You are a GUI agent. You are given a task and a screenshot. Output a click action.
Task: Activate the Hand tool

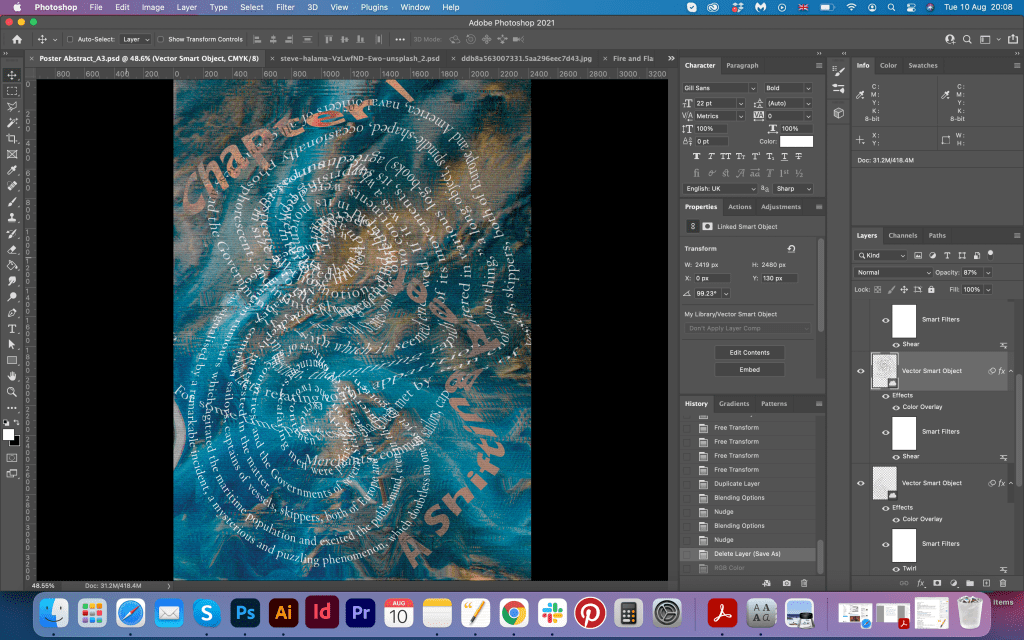(12, 376)
